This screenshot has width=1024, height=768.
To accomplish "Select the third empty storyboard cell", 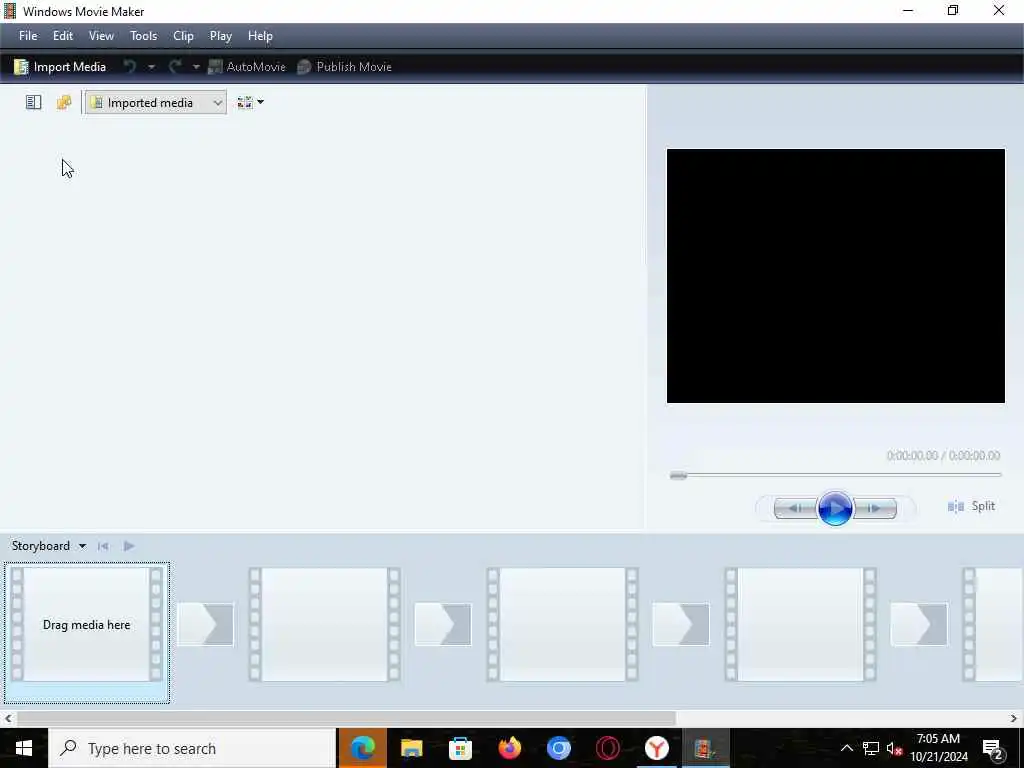I will point(562,625).
